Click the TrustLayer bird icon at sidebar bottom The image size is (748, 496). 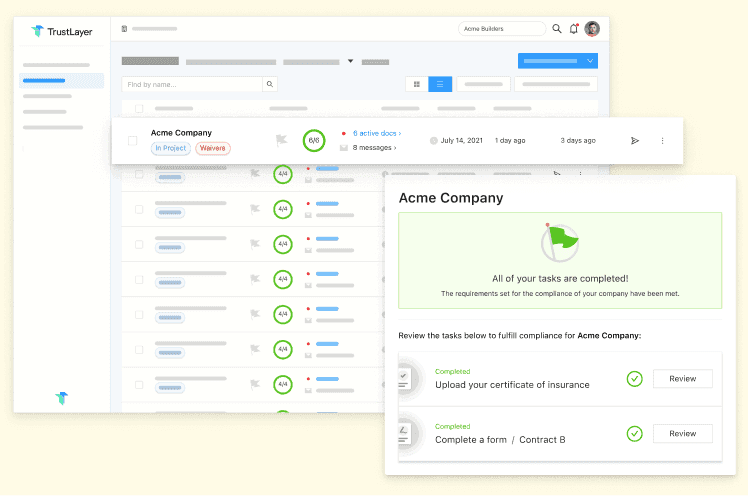[x=62, y=397]
